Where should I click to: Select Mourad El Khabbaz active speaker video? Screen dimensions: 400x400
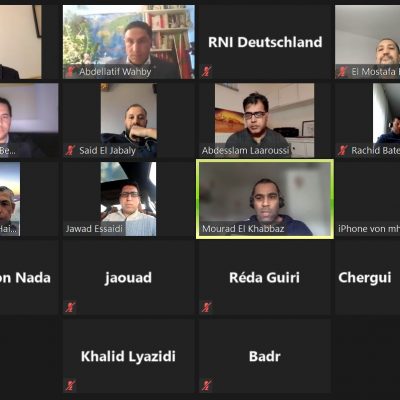point(265,199)
